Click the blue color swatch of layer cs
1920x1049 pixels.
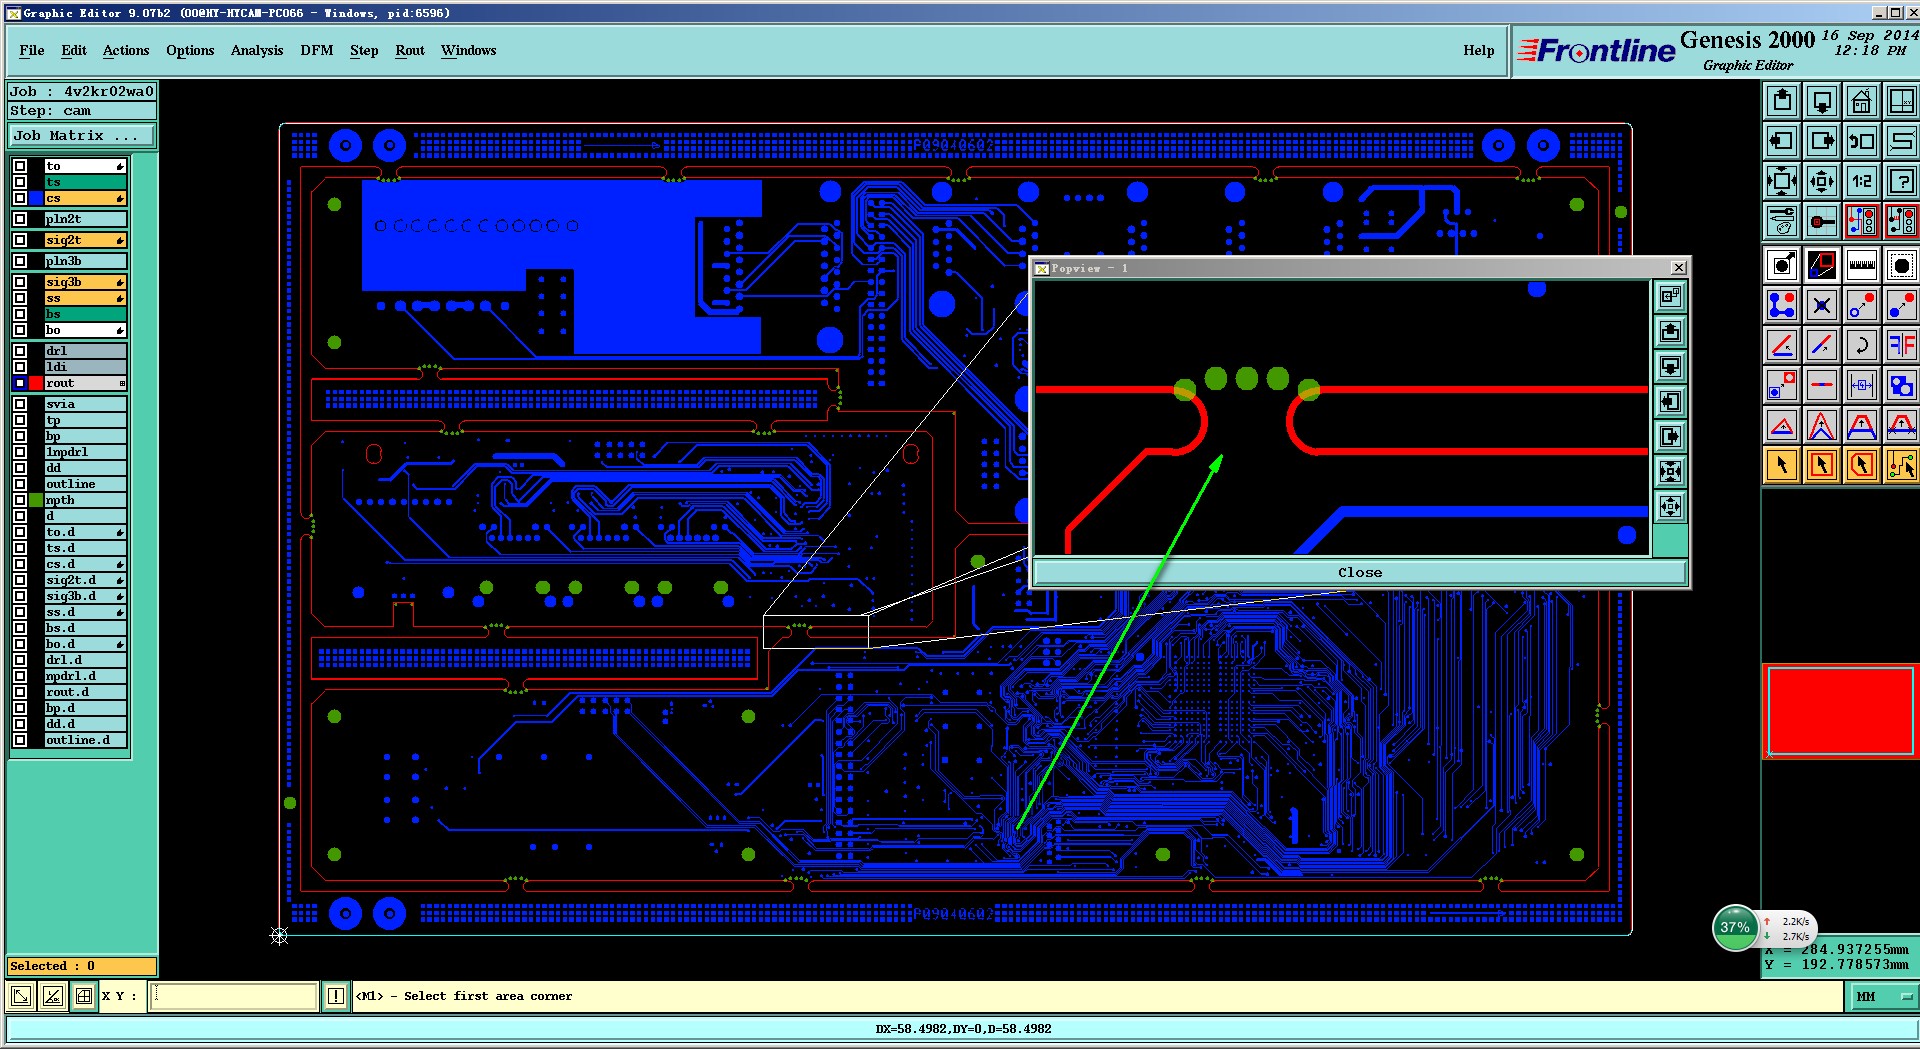click(36, 198)
